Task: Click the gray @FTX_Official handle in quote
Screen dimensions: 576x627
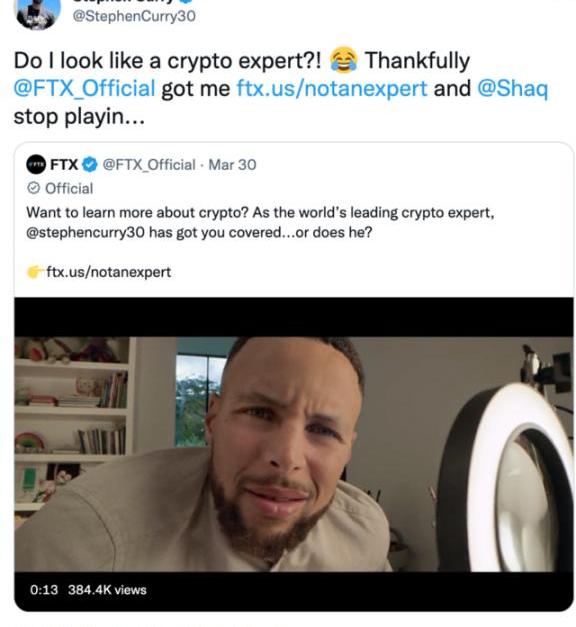Action: click(x=149, y=165)
